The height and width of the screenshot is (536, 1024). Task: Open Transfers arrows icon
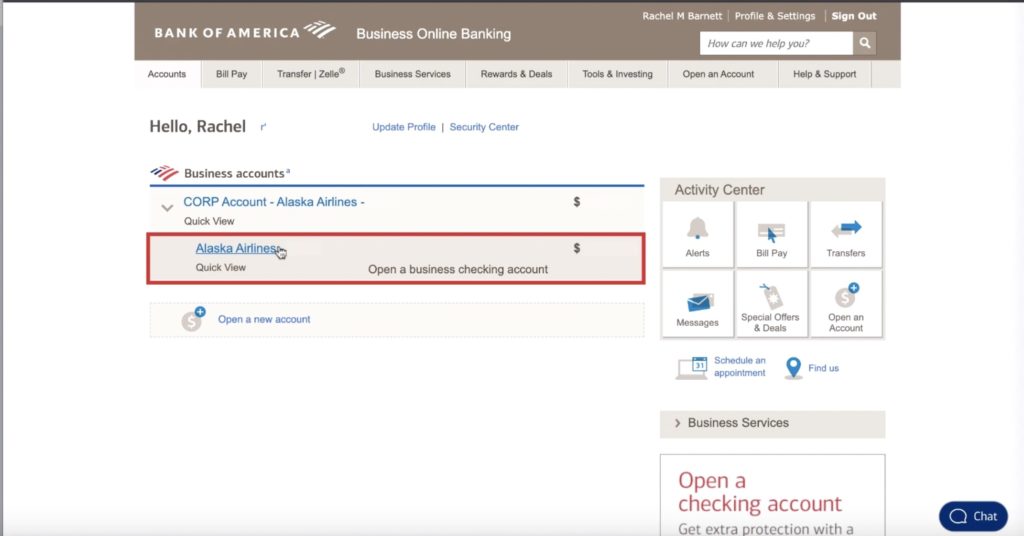click(846, 229)
